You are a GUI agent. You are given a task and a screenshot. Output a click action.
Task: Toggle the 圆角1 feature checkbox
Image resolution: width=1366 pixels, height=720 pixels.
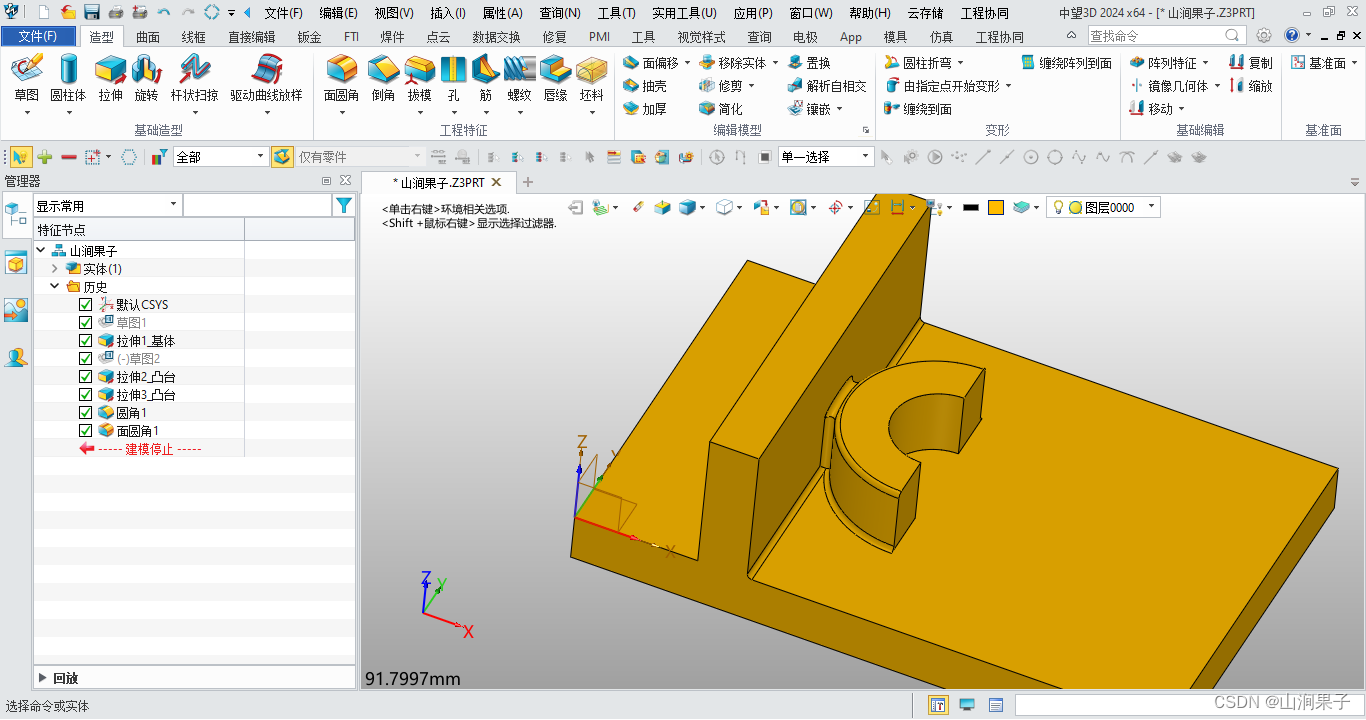(86, 412)
